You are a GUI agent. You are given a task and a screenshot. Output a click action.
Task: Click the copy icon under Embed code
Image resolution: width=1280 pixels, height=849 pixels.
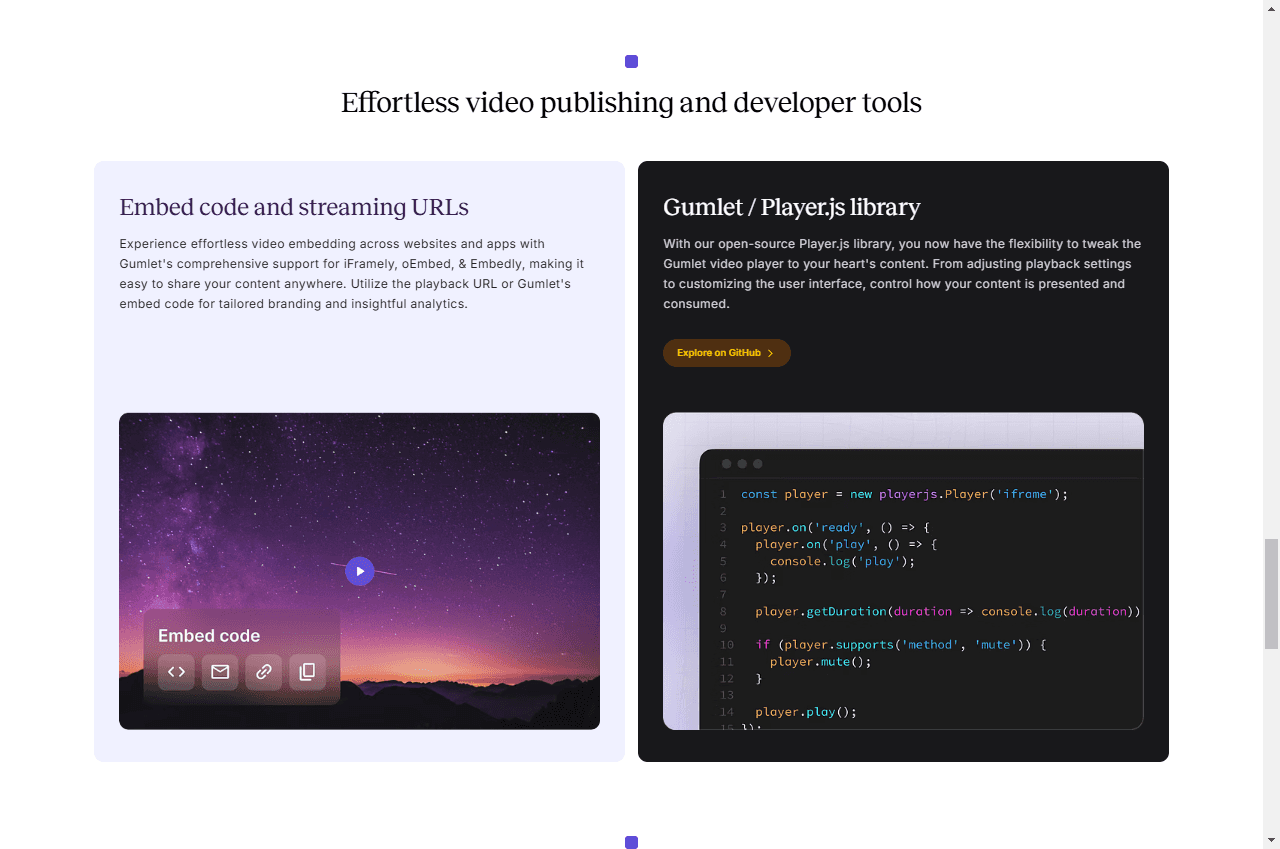[308, 672]
